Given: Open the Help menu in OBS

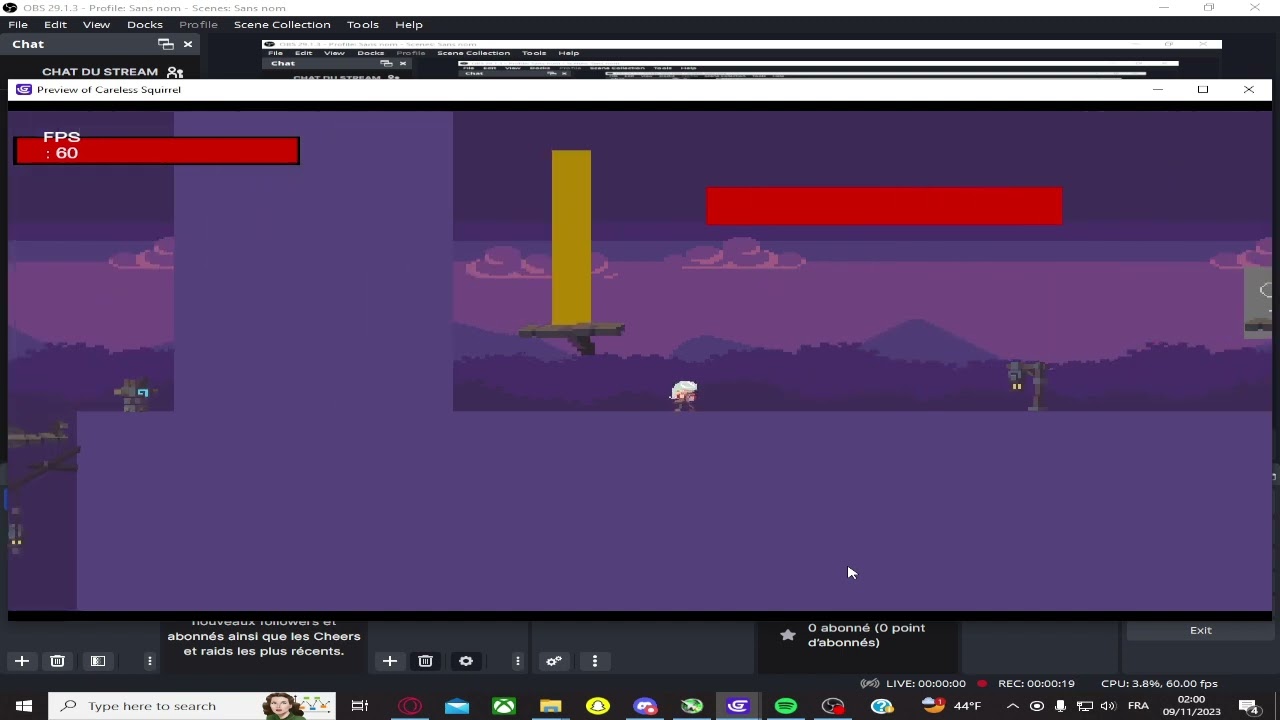Looking at the screenshot, I should 409,24.
